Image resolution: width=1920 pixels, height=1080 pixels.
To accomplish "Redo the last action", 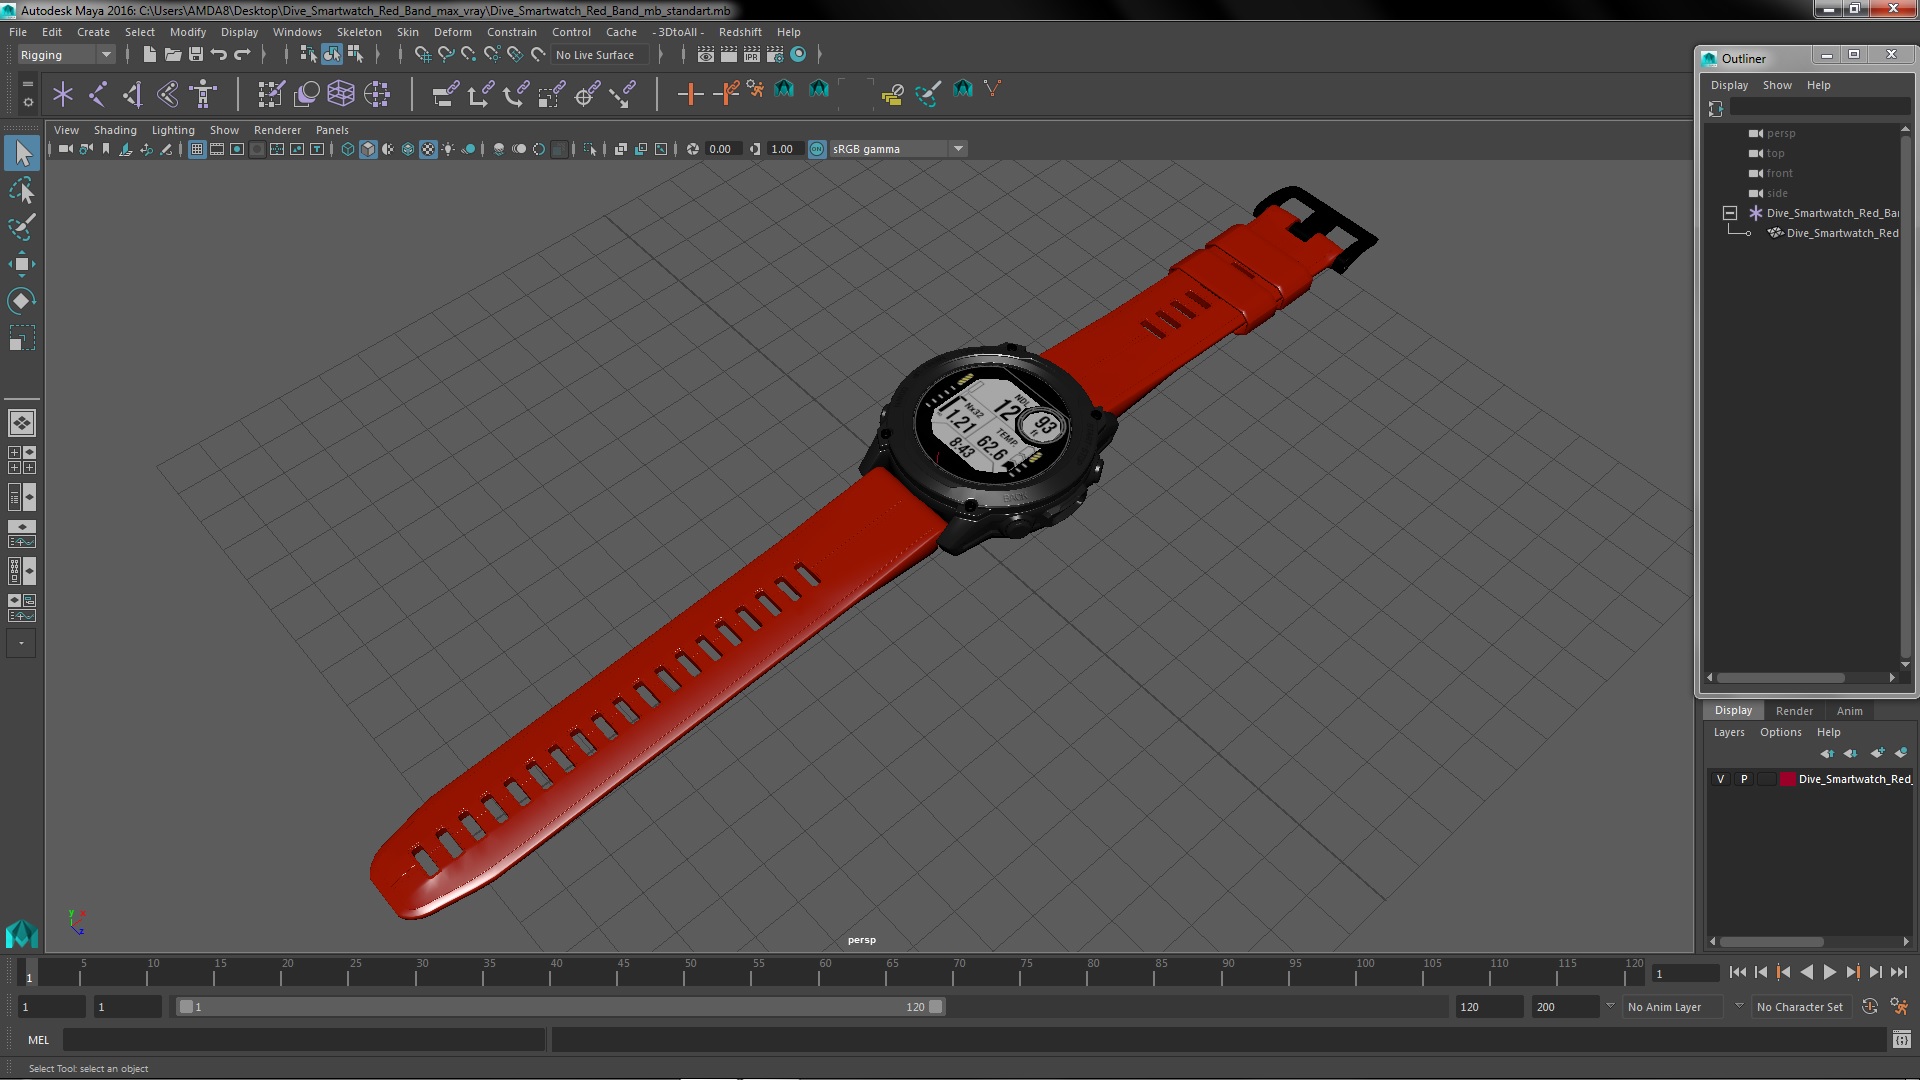I will click(242, 55).
